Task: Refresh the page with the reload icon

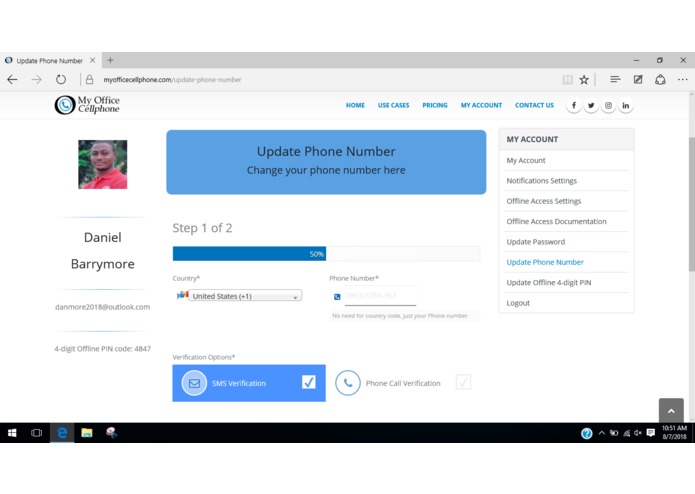Action: tap(61, 80)
